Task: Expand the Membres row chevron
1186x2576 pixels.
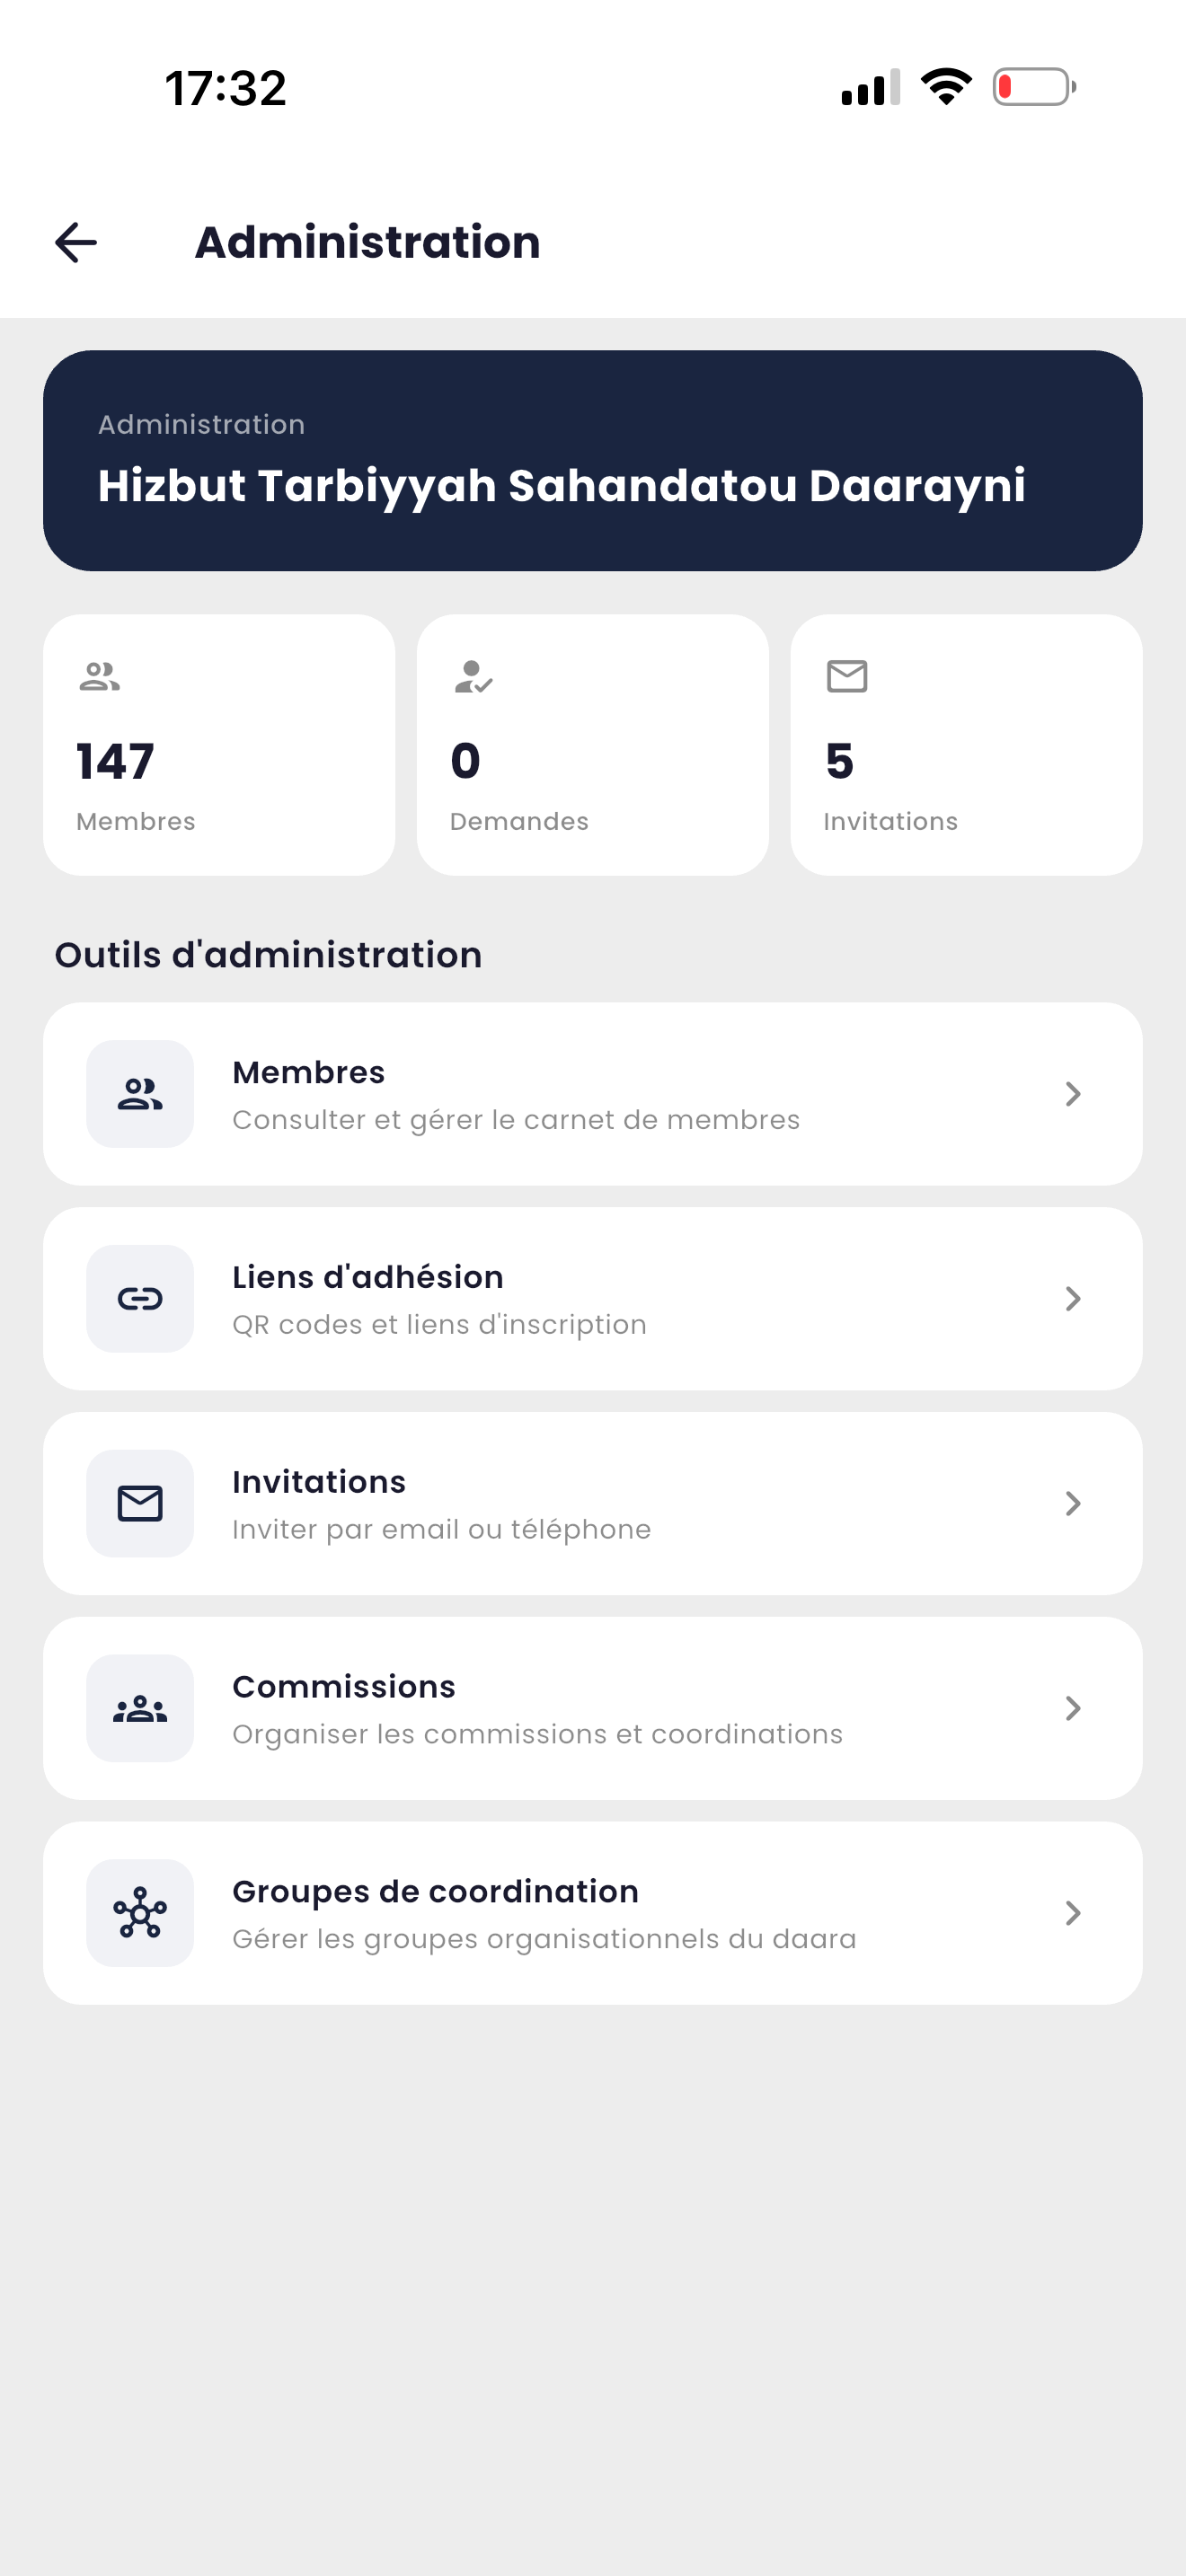Action: [x=1073, y=1094]
